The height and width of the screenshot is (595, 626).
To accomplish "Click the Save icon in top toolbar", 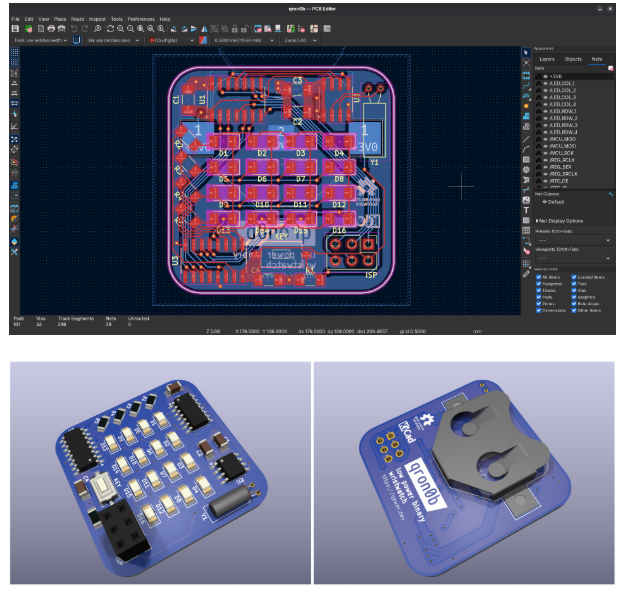I will [x=15, y=28].
